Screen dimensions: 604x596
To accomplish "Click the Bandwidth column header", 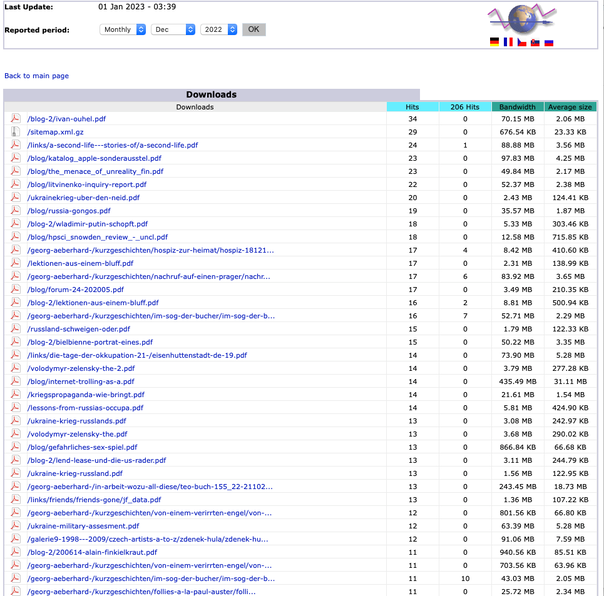I will coord(517,107).
